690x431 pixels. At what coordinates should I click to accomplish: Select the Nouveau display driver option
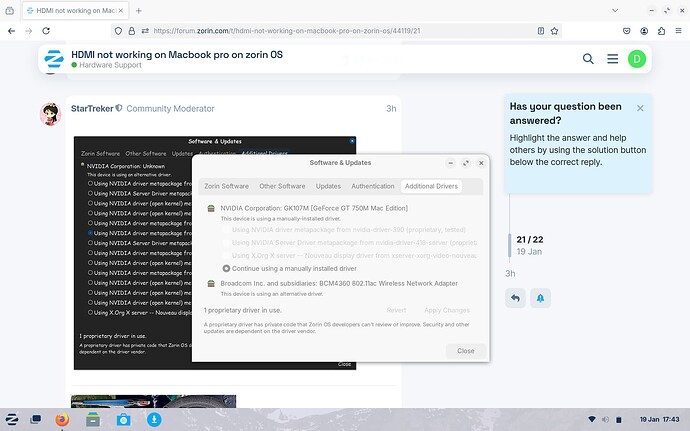[x=226, y=255]
